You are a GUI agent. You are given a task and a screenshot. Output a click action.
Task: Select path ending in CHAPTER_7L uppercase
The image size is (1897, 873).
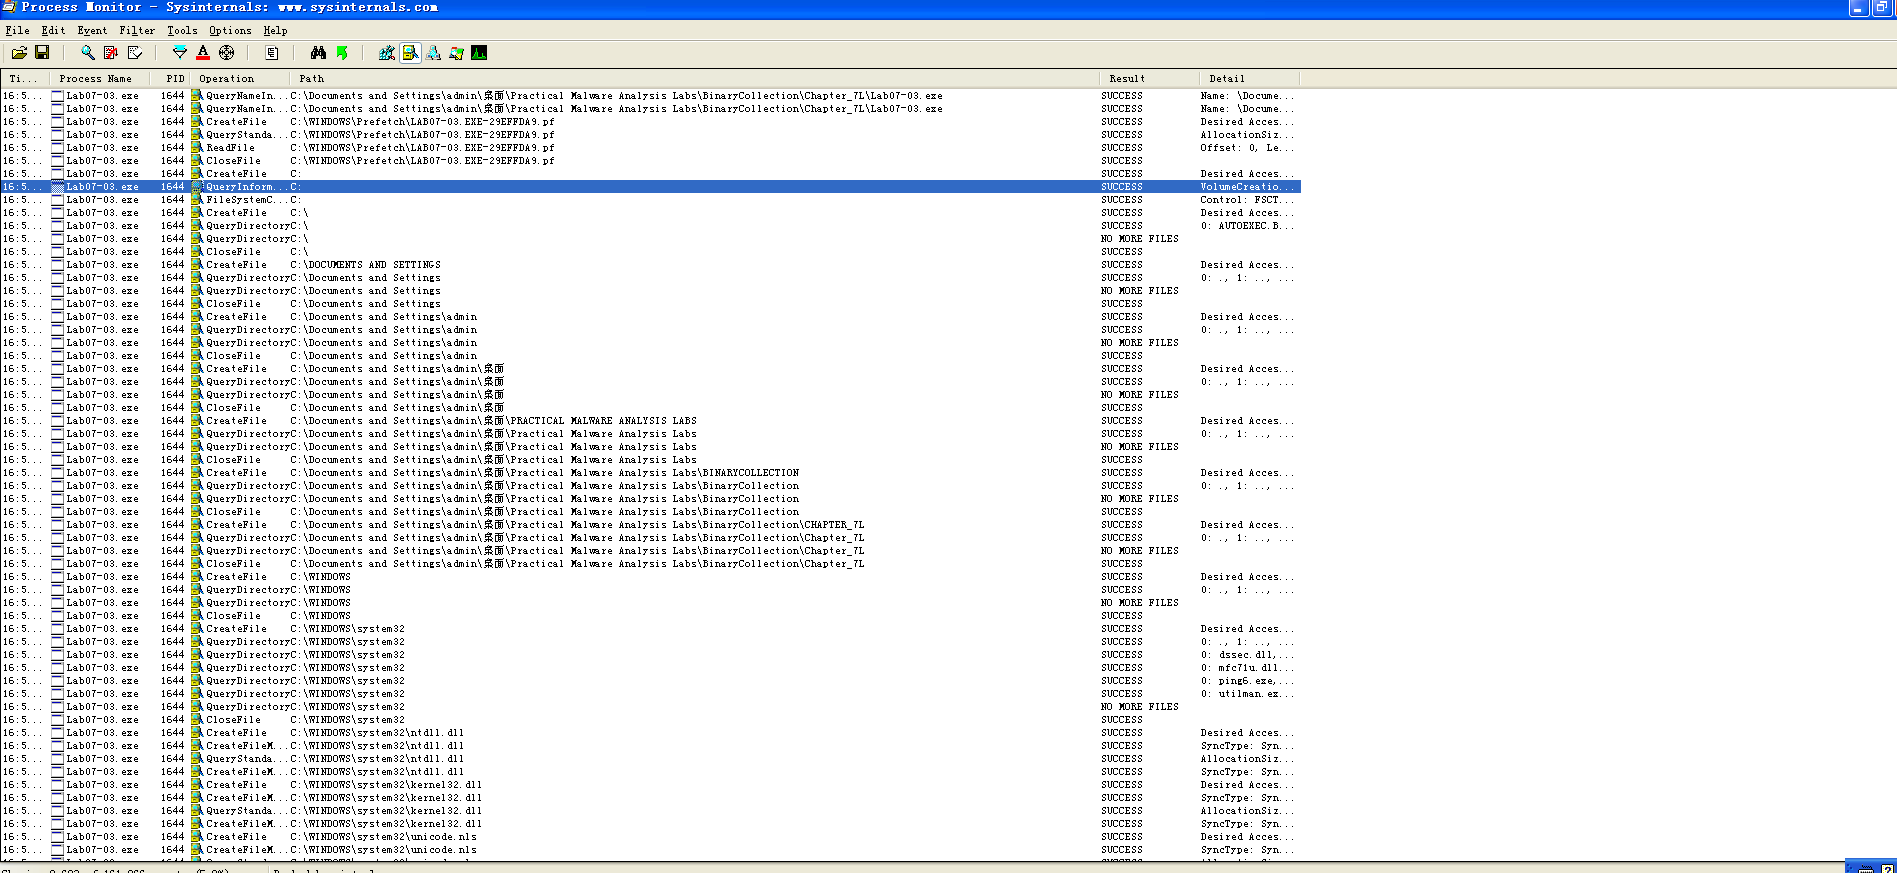(x=577, y=525)
